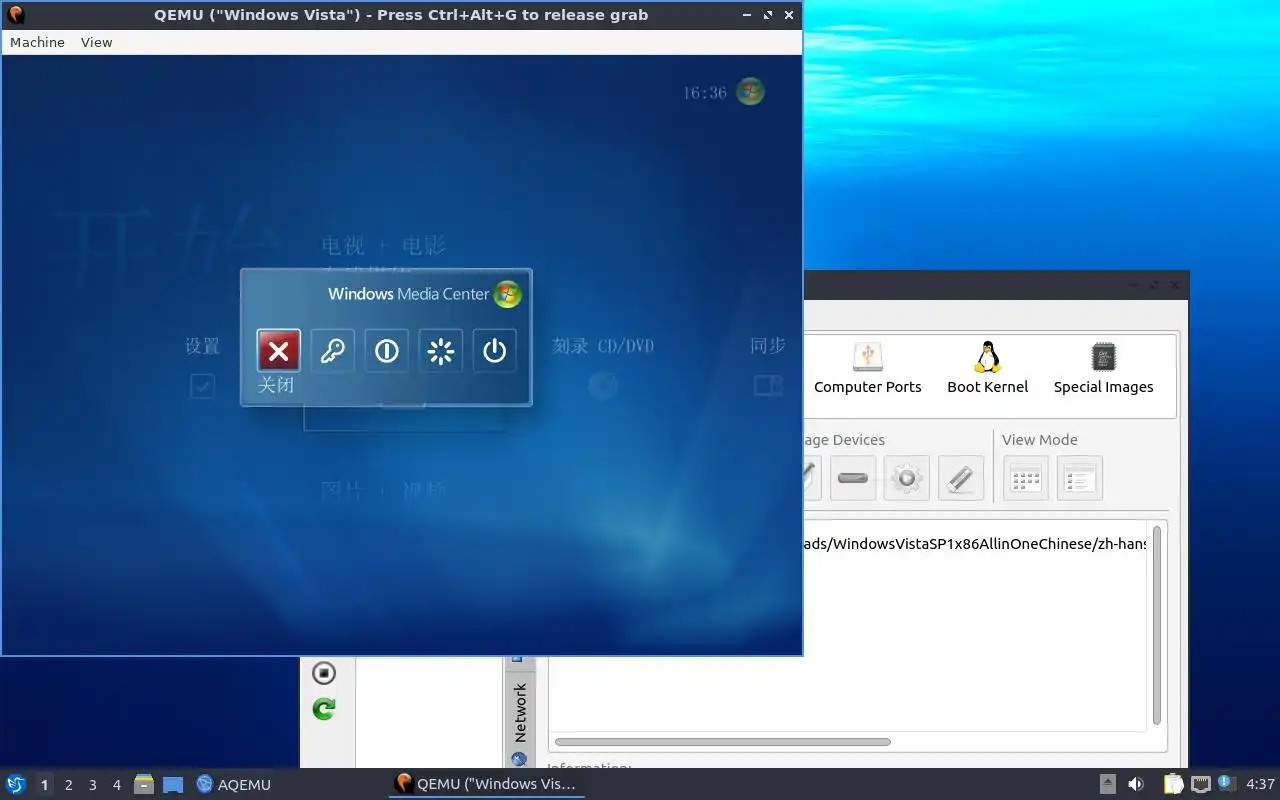
Task: Switch to workspace 4 on the taskbar
Action: click(116, 785)
